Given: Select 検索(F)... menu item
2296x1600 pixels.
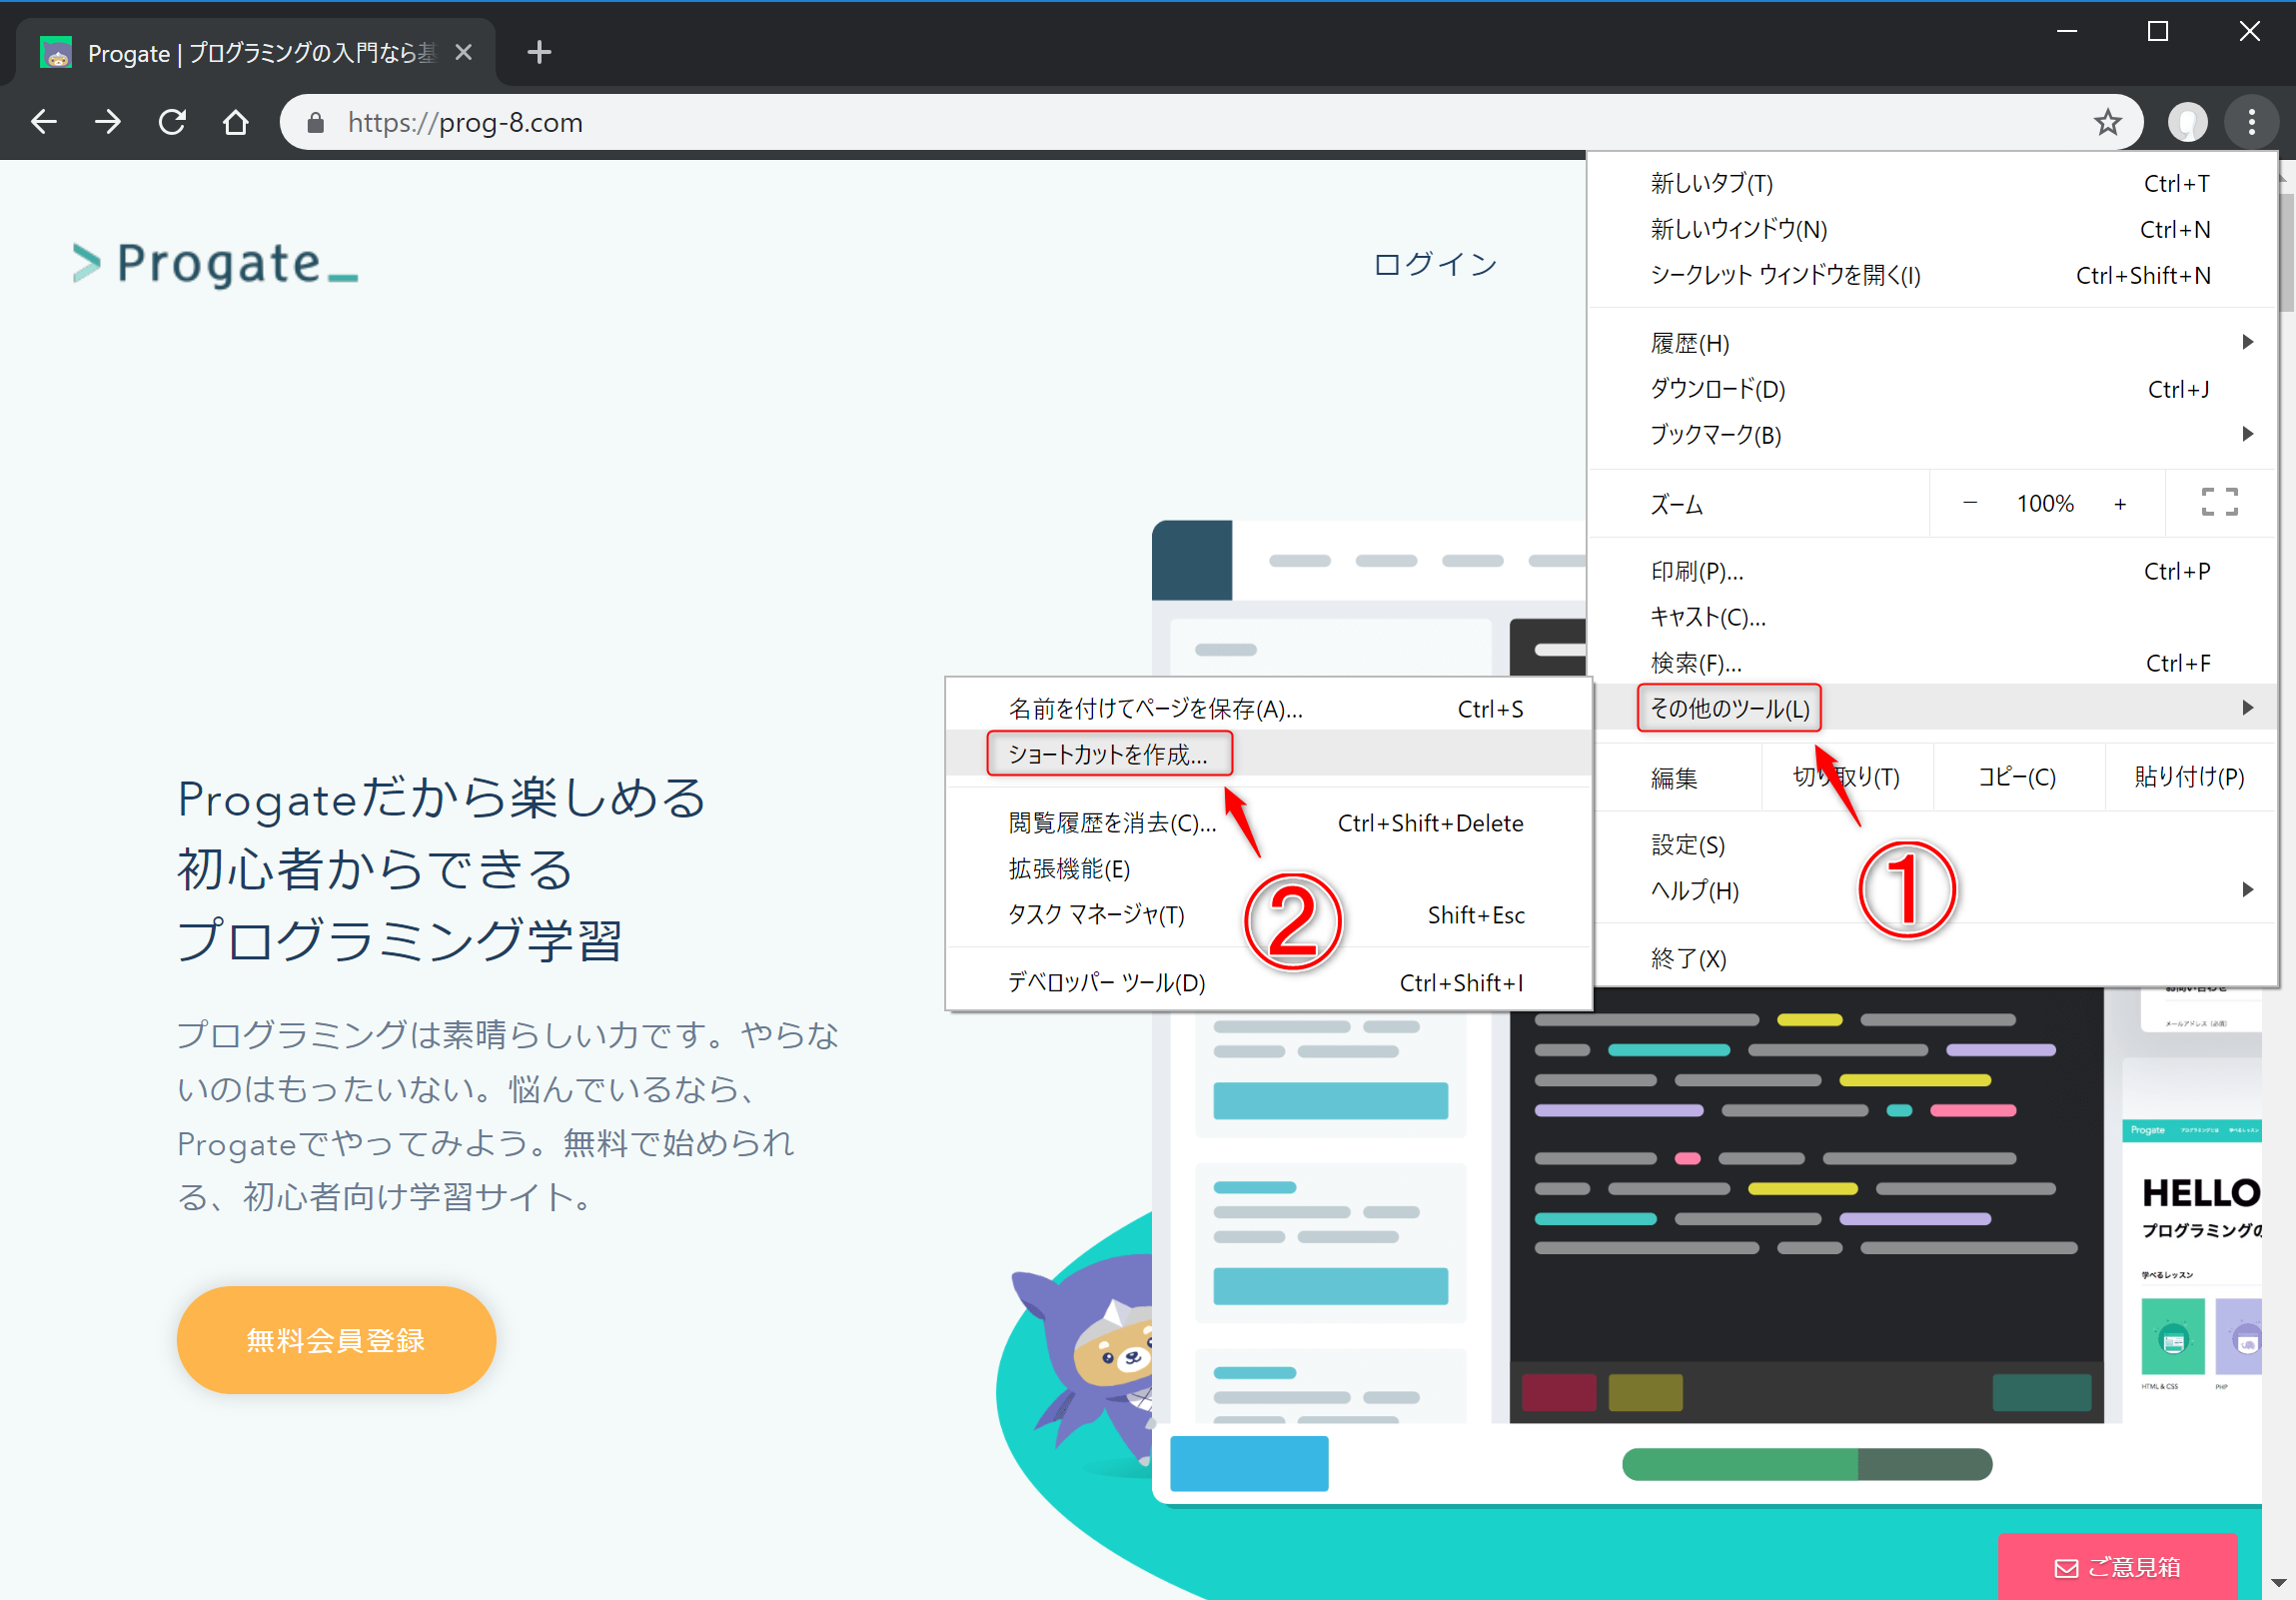Looking at the screenshot, I should click(x=1931, y=663).
